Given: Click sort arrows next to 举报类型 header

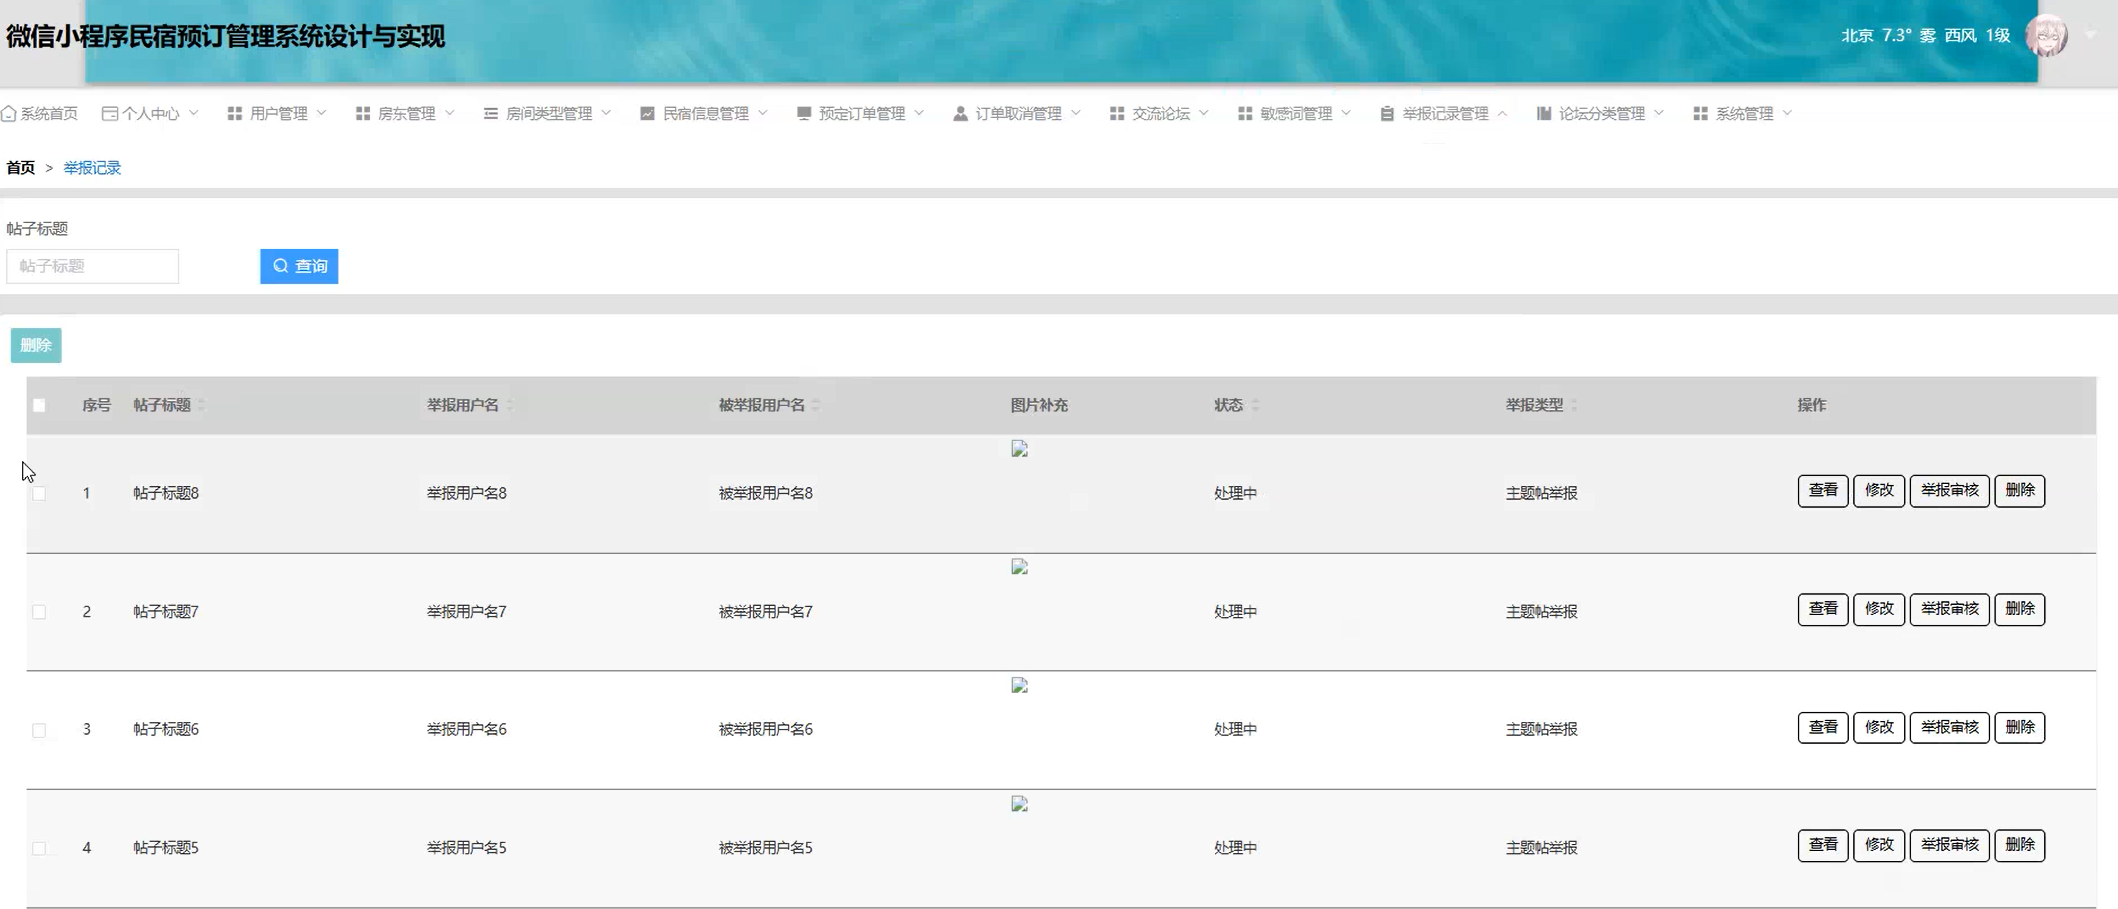Looking at the screenshot, I should [1574, 405].
